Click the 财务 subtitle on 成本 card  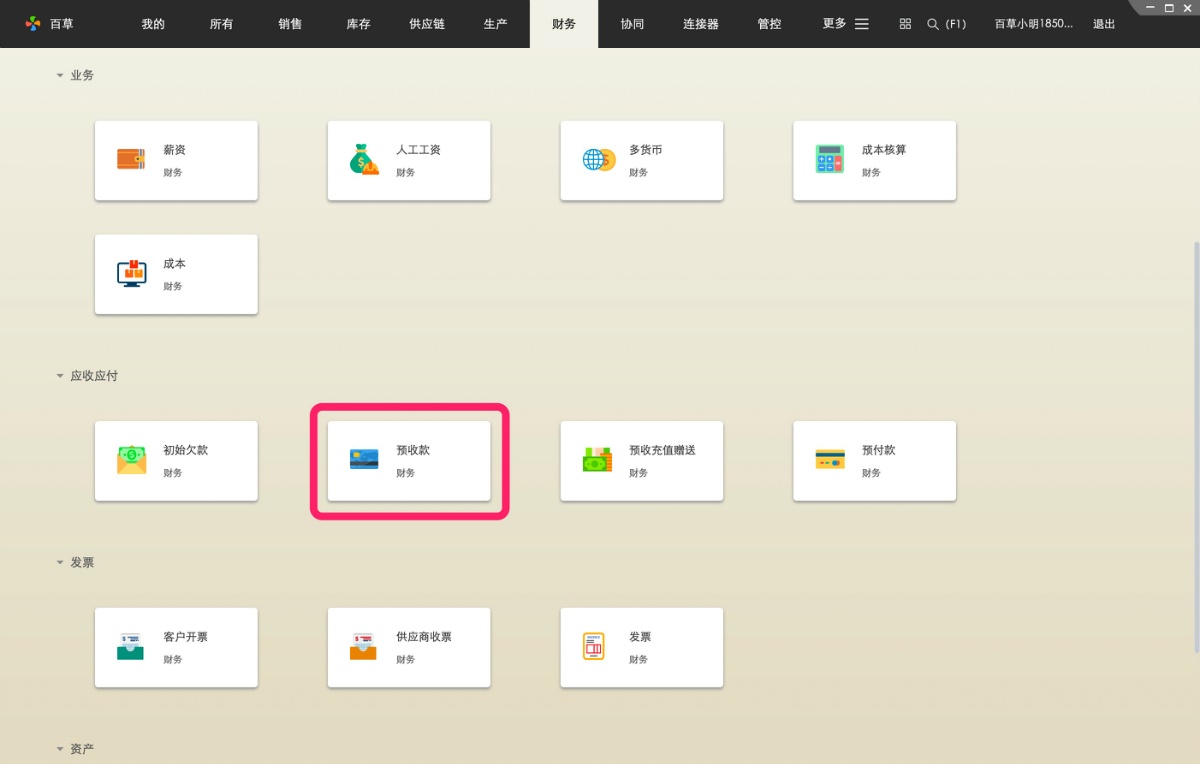pos(173,286)
